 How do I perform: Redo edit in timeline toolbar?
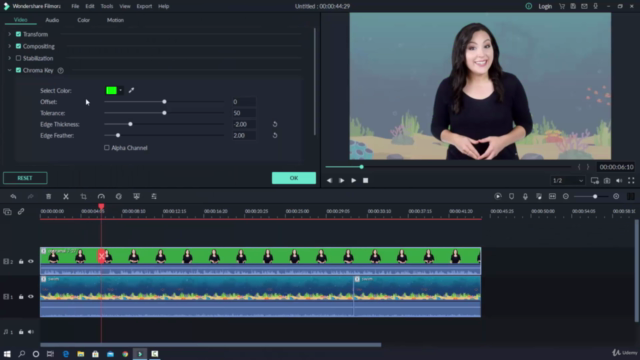(x=31, y=196)
